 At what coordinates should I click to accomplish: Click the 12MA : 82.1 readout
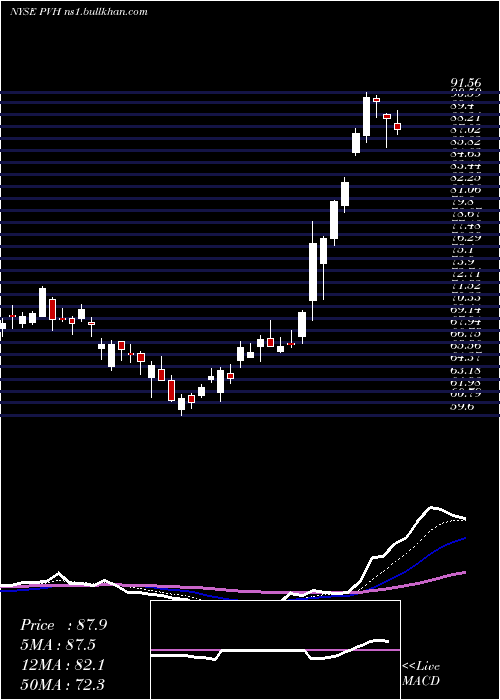click(x=62, y=664)
